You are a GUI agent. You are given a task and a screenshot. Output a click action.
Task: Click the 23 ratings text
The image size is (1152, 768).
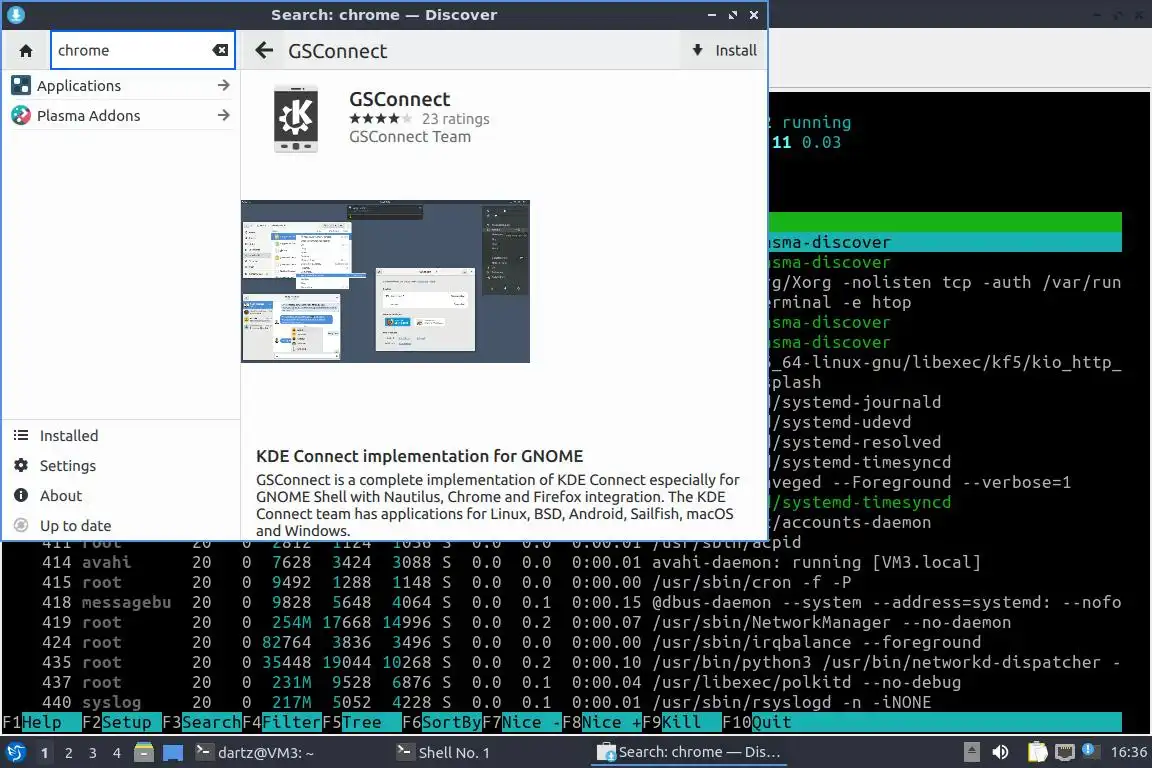(456, 118)
